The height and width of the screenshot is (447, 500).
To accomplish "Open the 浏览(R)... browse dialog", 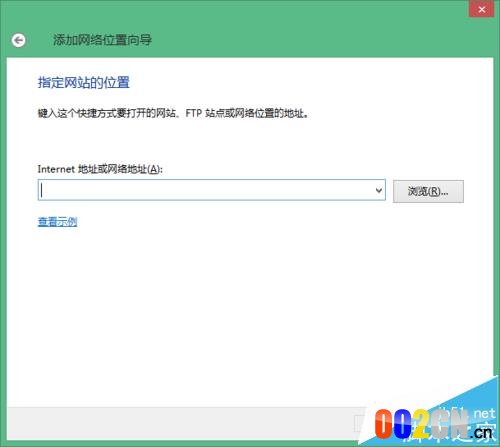I will click(x=428, y=191).
